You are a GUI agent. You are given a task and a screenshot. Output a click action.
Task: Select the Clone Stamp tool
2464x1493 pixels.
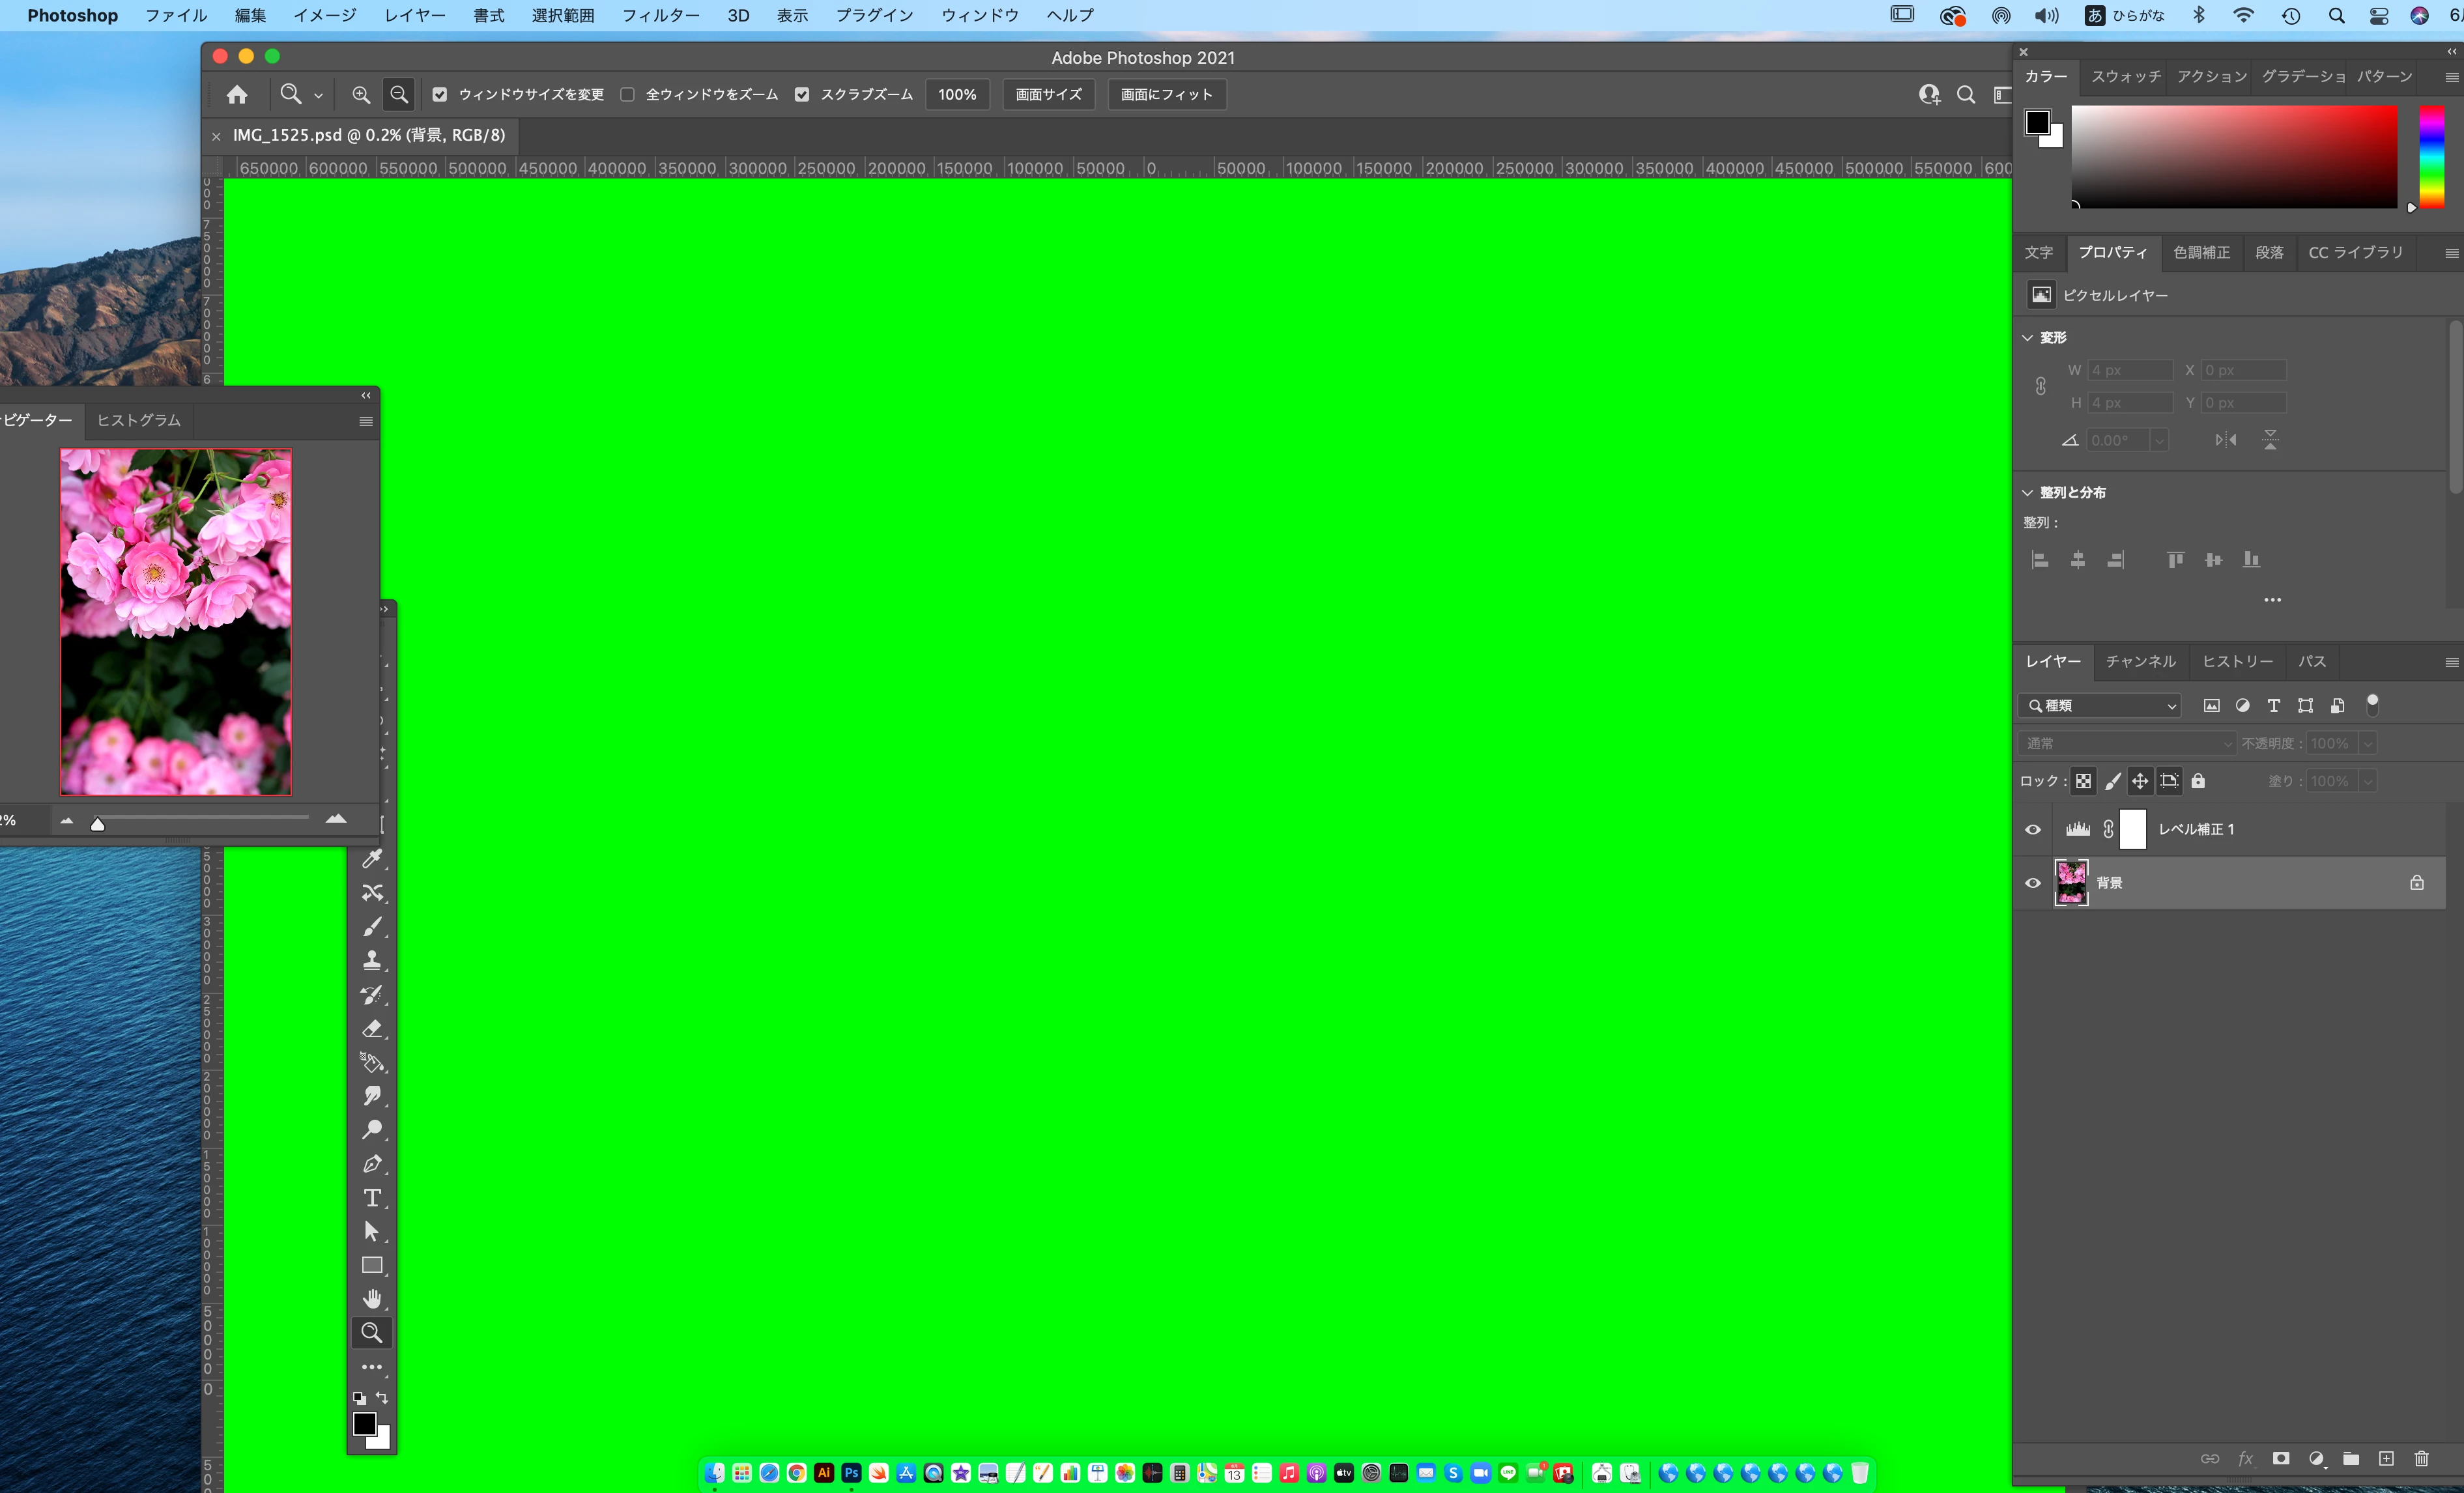pos(372,961)
